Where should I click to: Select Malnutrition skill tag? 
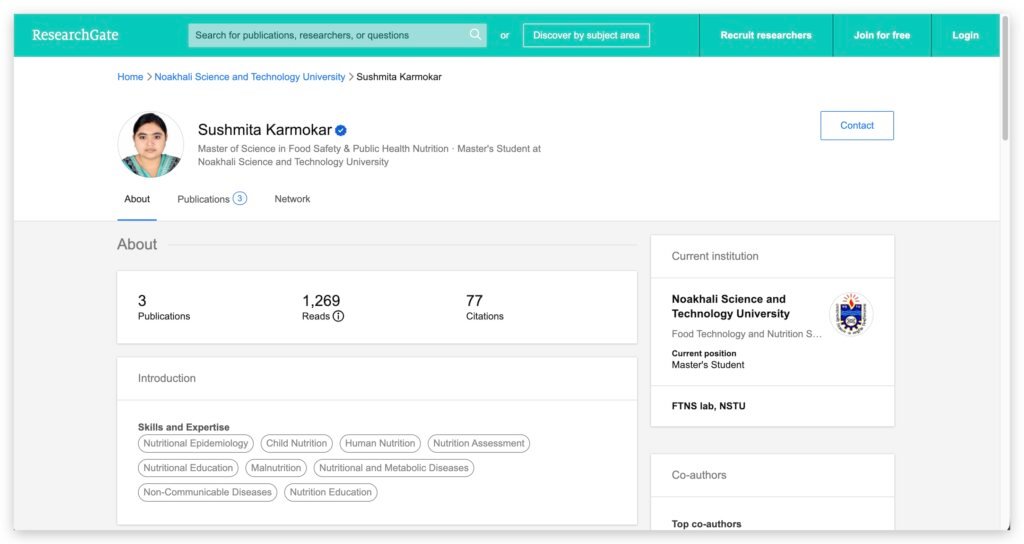coord(276,468)
